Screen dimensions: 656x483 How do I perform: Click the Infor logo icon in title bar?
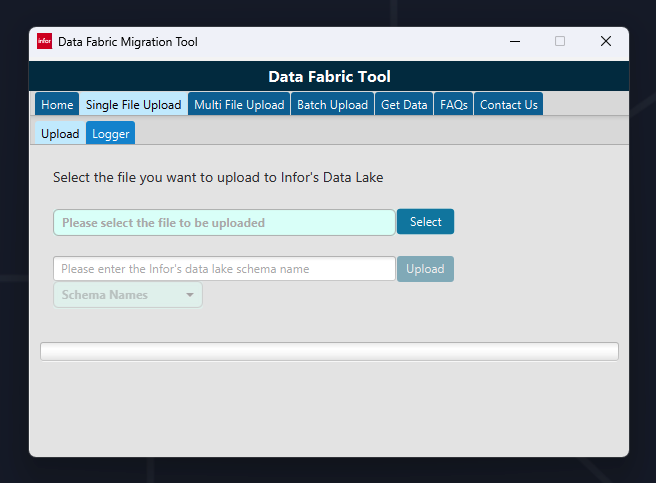[x=44, y=41]
